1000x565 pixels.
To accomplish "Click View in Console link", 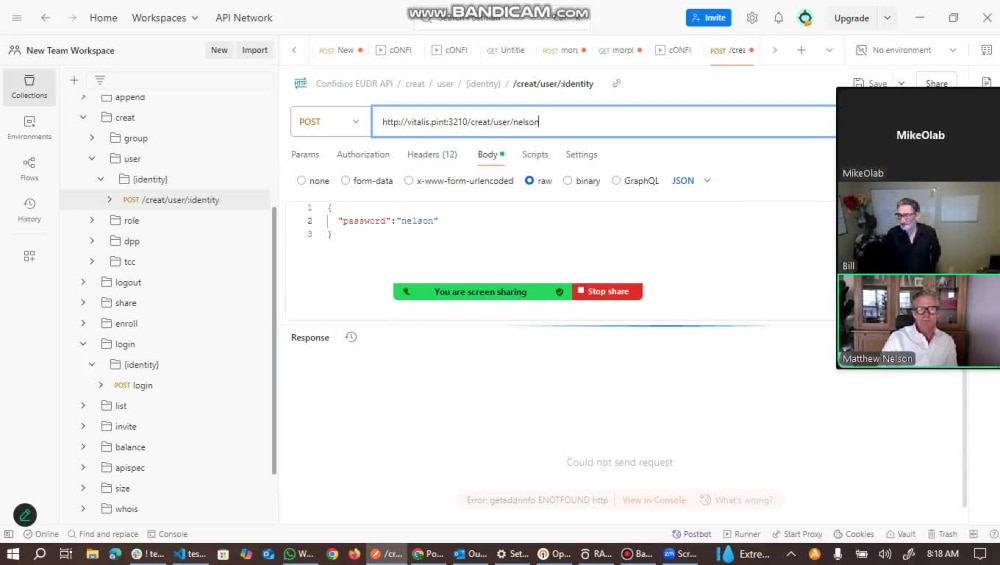I will 654,500.
